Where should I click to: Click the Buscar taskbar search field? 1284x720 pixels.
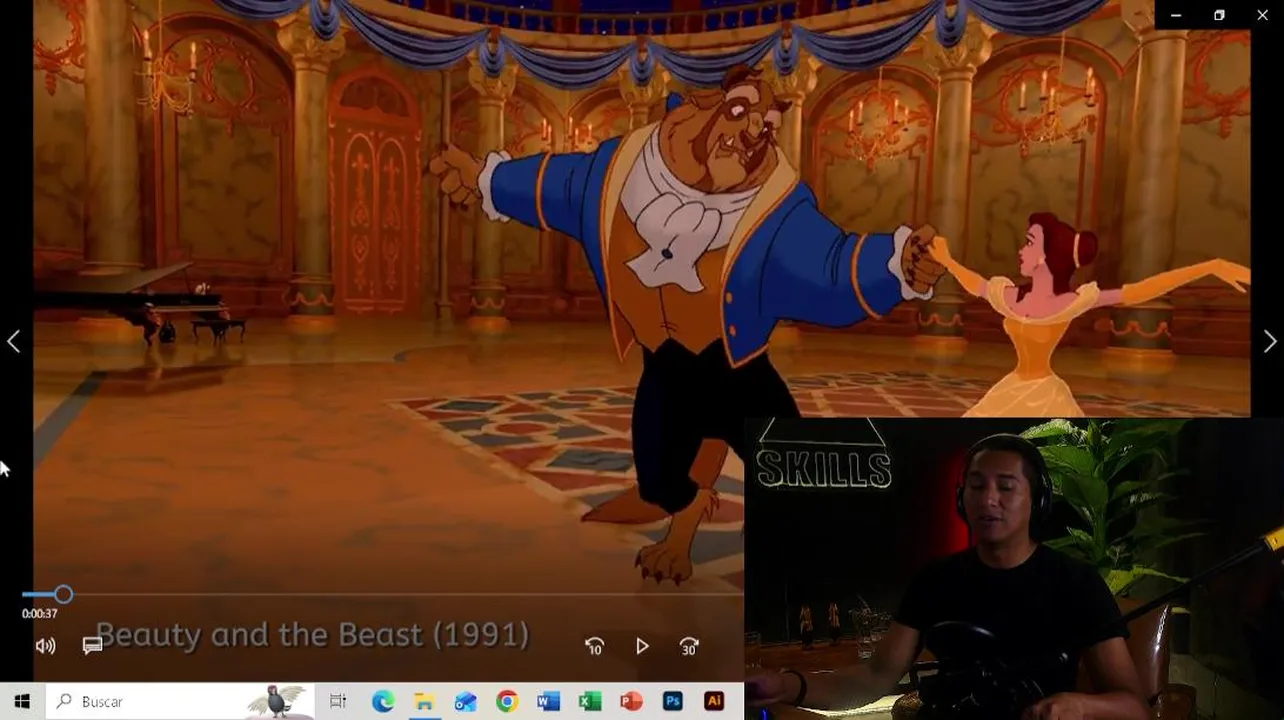point(180,702)
